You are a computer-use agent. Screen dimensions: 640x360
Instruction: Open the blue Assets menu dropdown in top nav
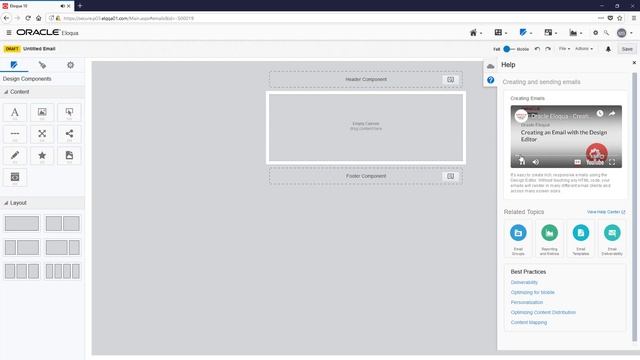pos(525,33)
